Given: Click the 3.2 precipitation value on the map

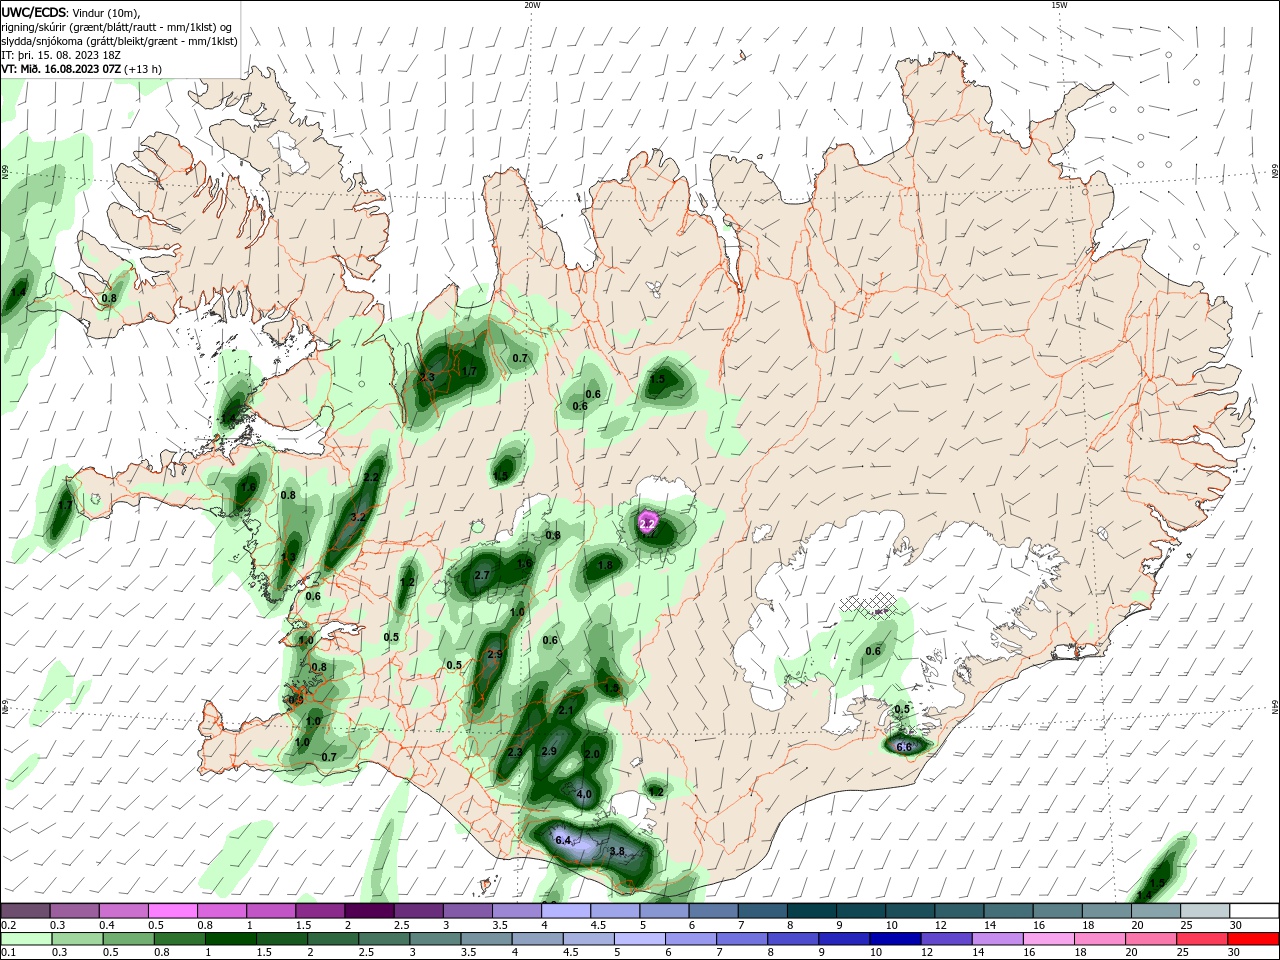Looking at the screenshot, I should (x=360, y=517).
